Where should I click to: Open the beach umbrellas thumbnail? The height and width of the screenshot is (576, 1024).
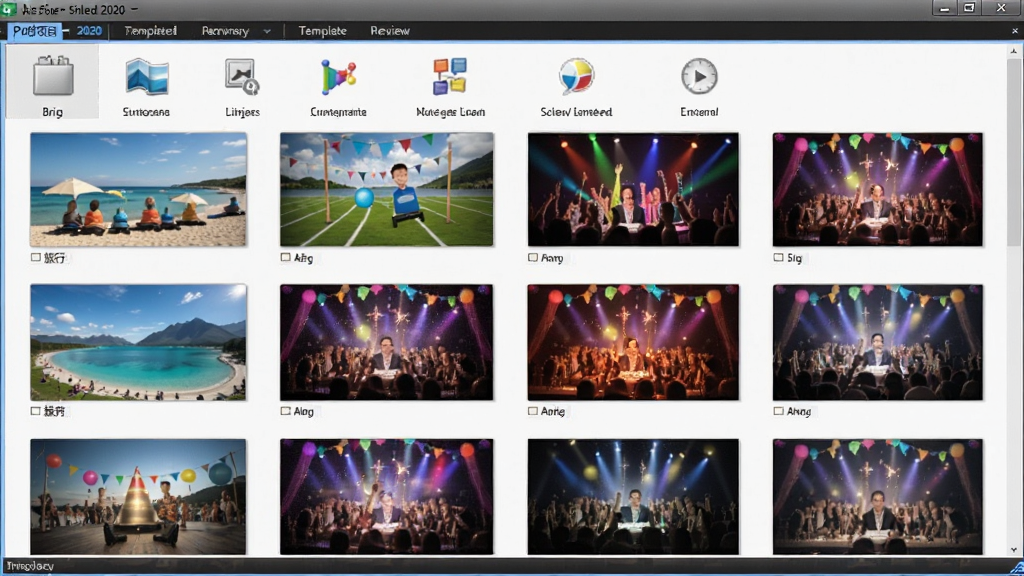pos(138,189)
